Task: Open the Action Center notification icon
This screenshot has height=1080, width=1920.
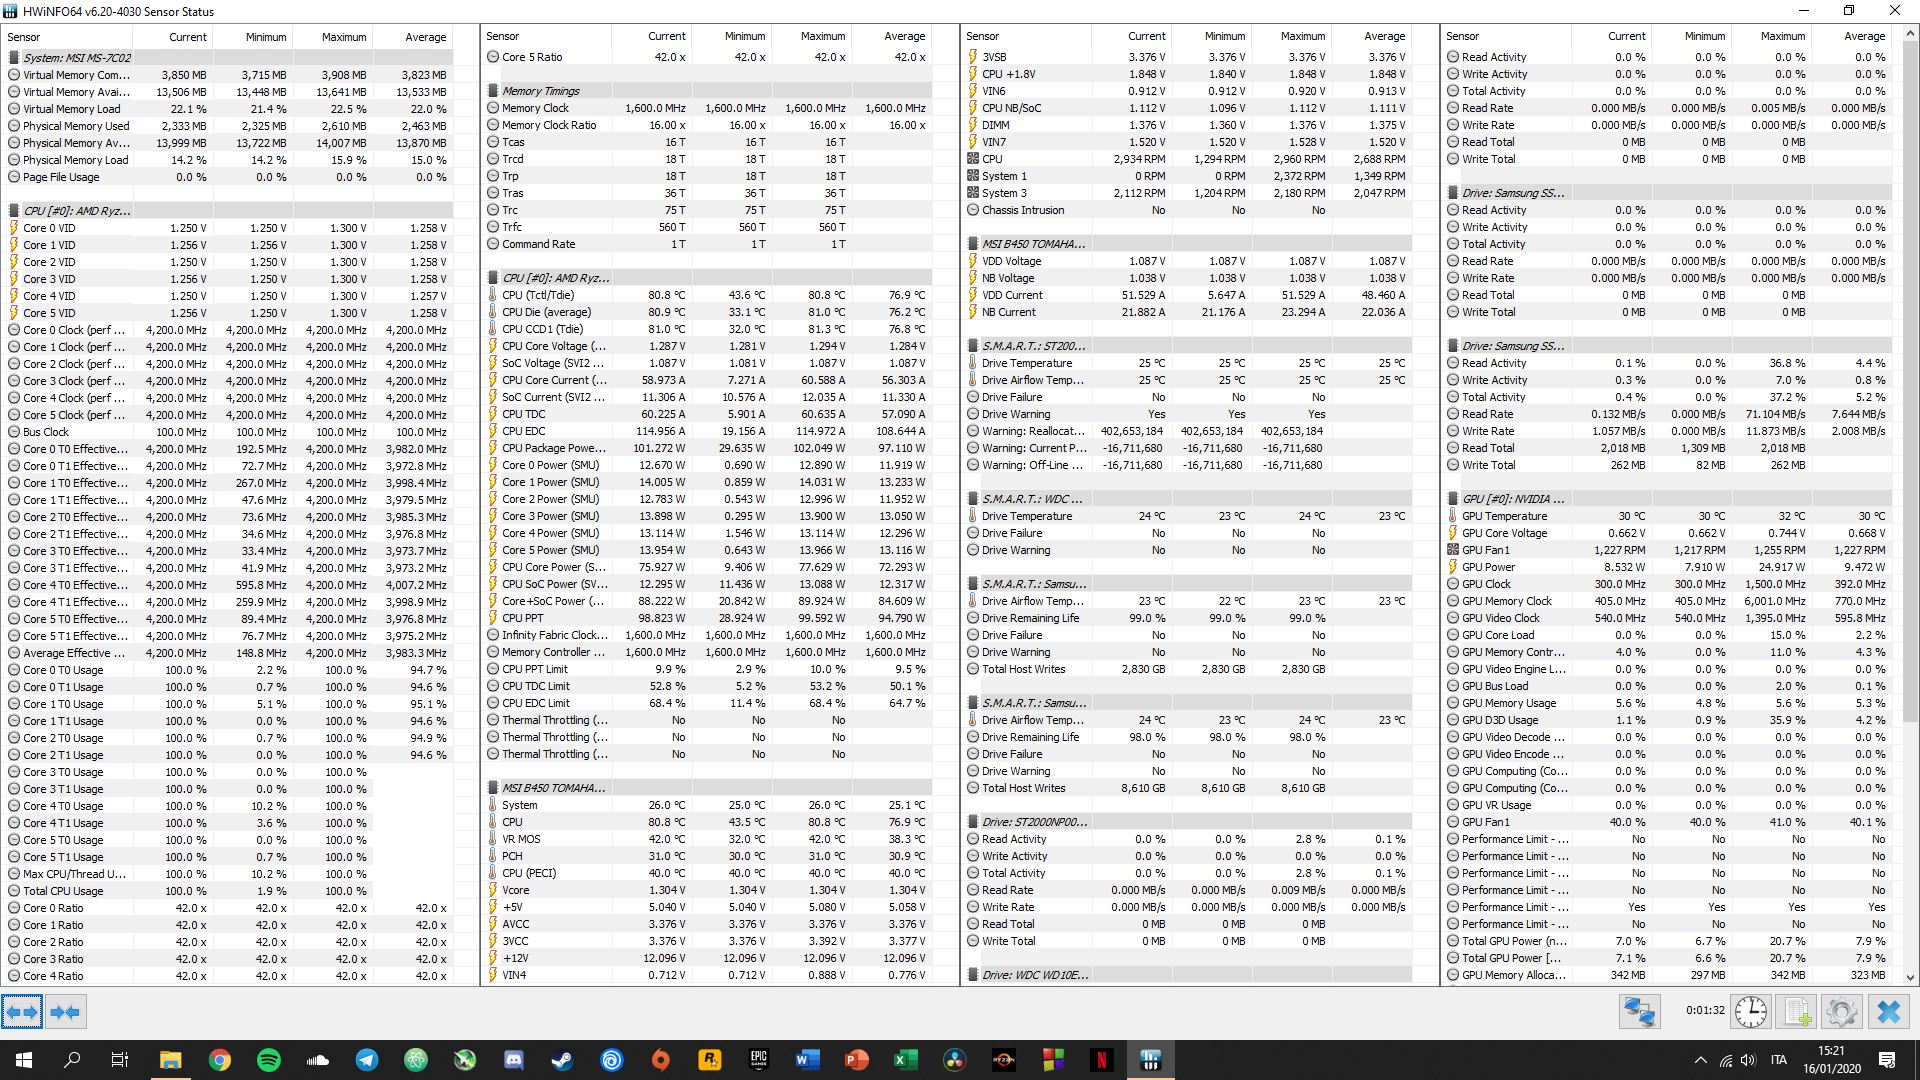Action: tap(1887, 1060)
